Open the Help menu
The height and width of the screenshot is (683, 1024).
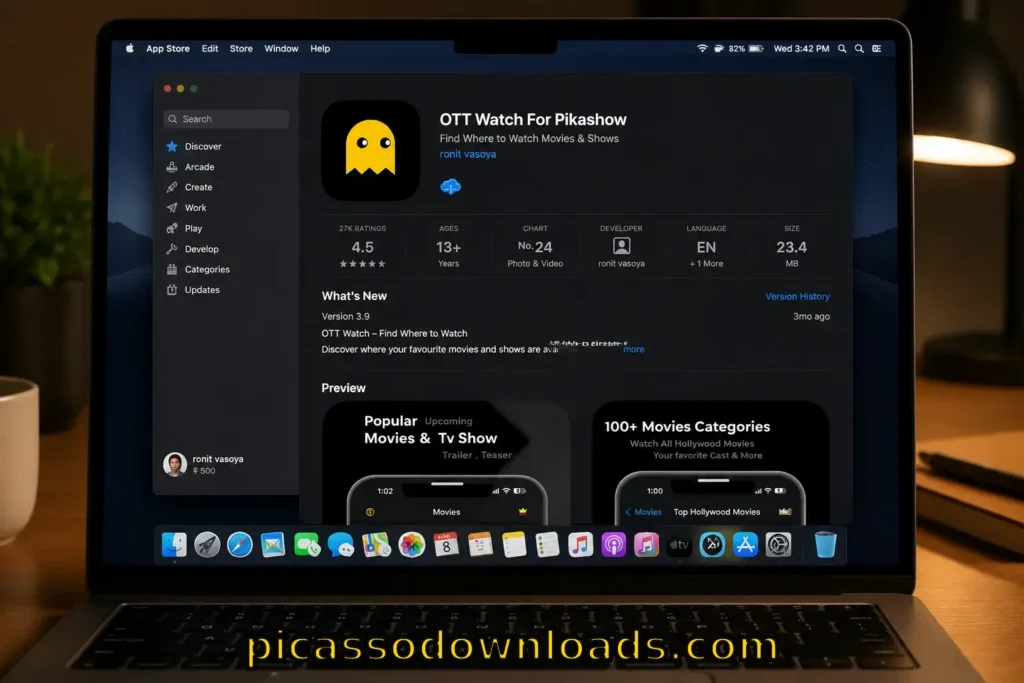pyautogui.click(x=320, y=48)
